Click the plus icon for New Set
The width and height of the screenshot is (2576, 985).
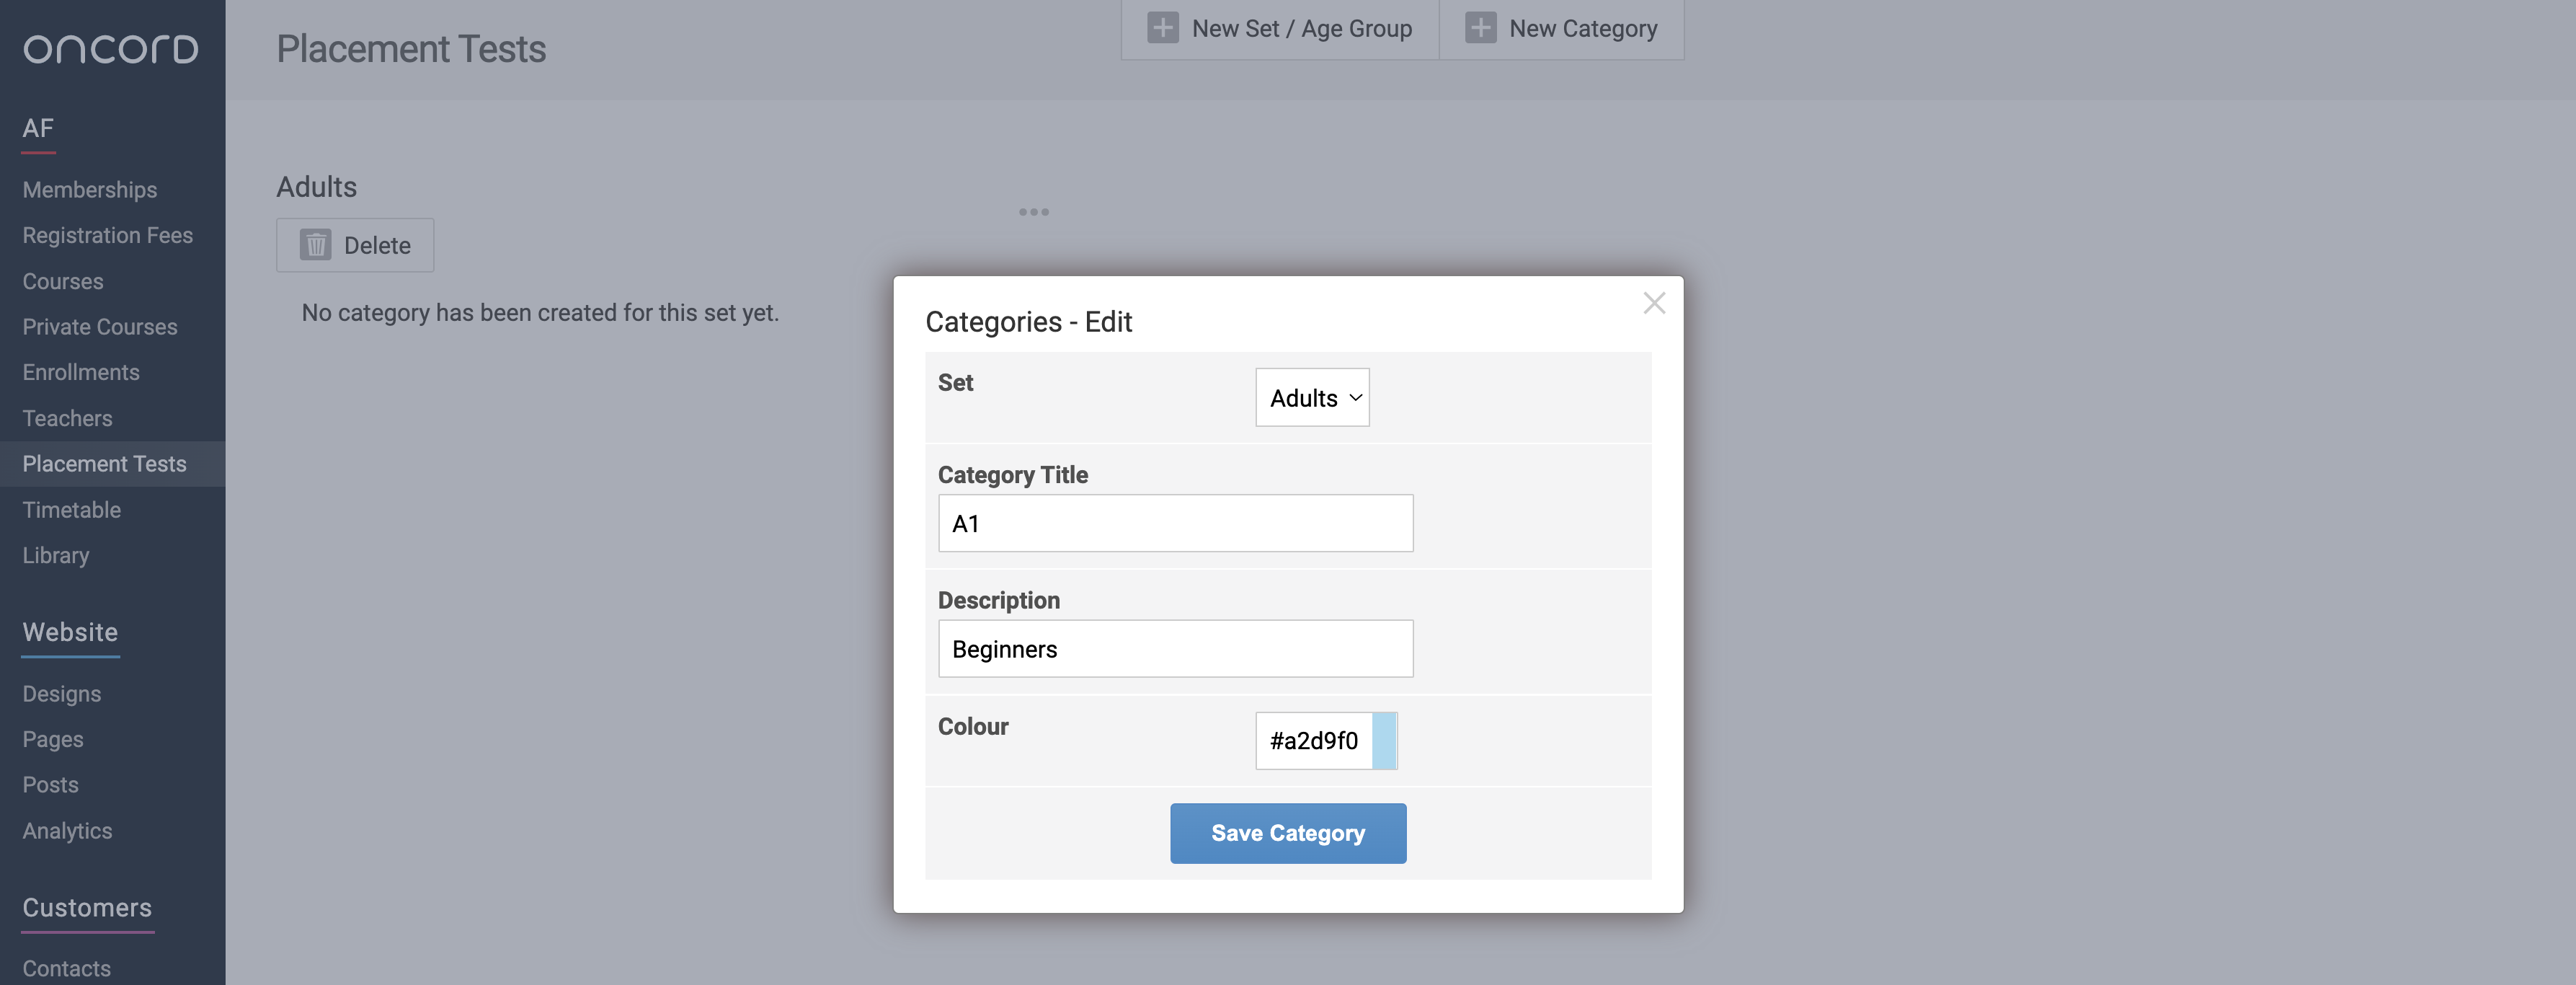(x=1162, y=28)
